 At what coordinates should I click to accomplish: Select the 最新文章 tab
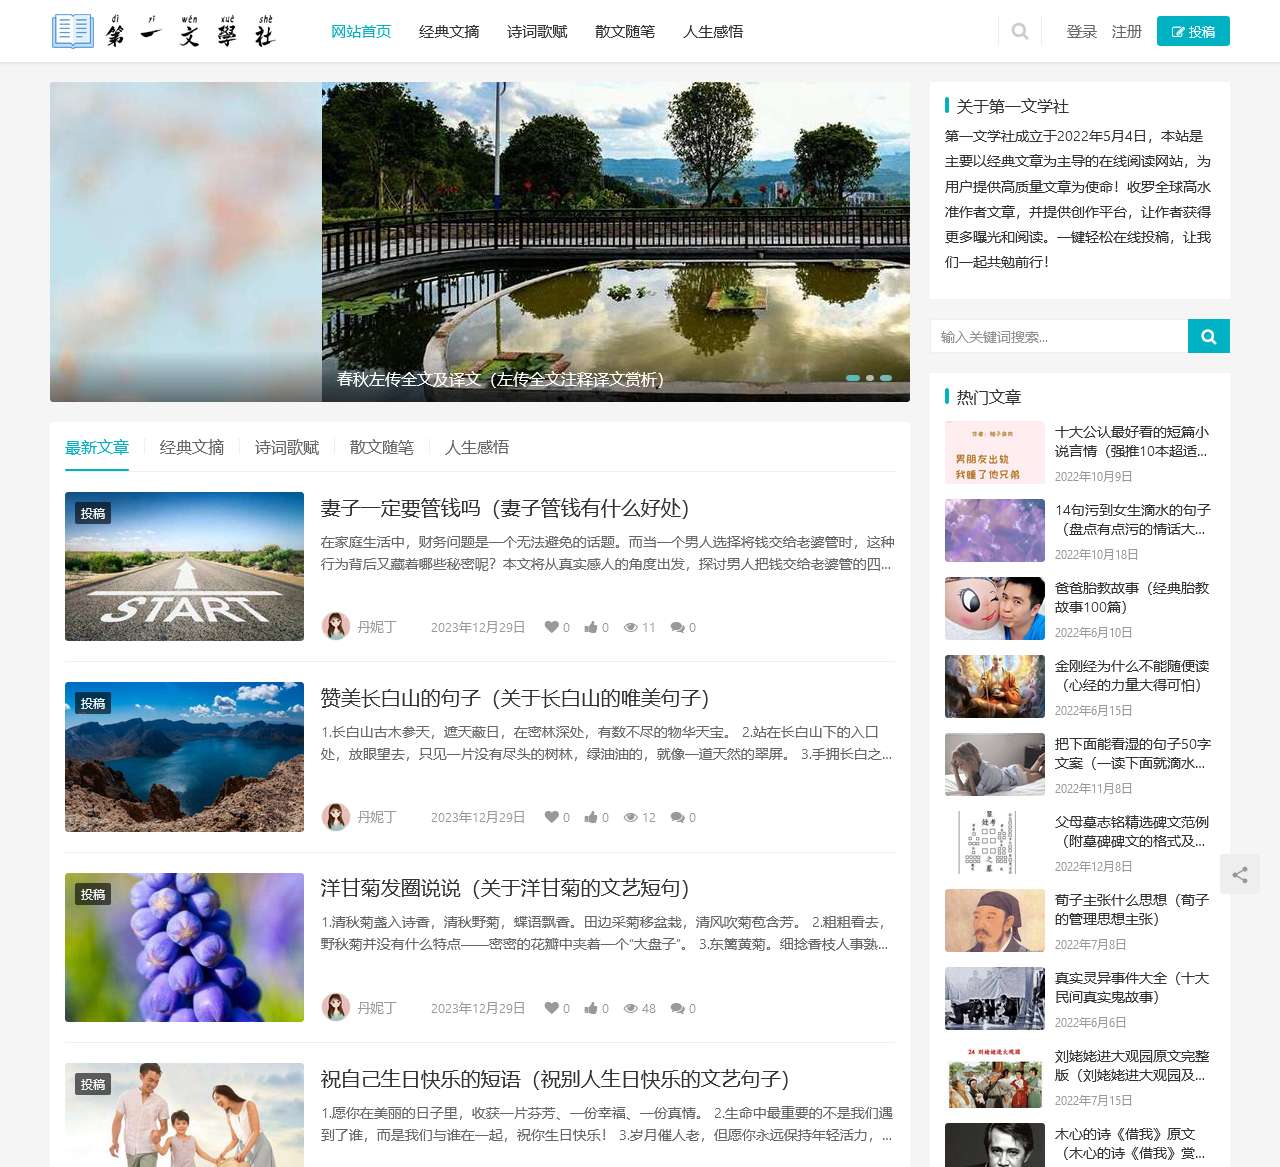pyautogui.click(x=97, y=447)
